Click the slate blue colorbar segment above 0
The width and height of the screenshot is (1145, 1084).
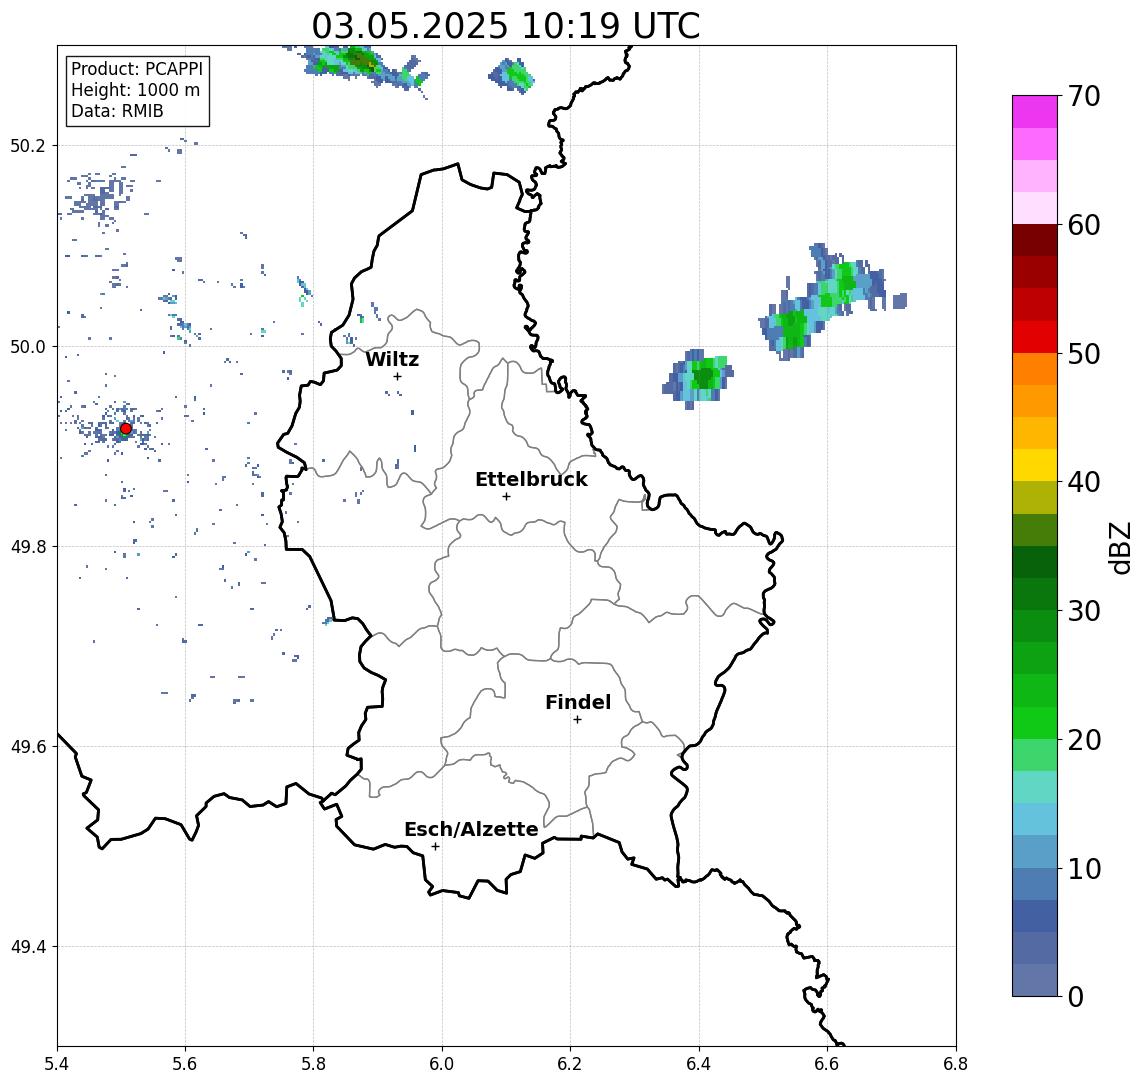[x=1035, y=980]
